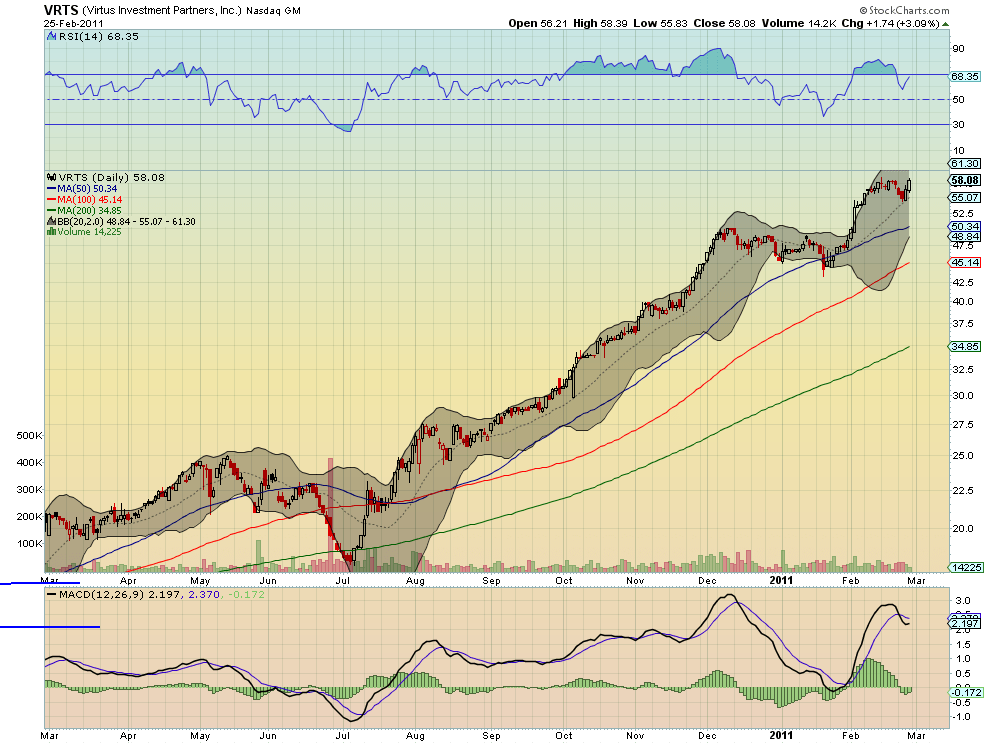Click the RSI area icon beside RSI(14)

[x=52, y=37]
